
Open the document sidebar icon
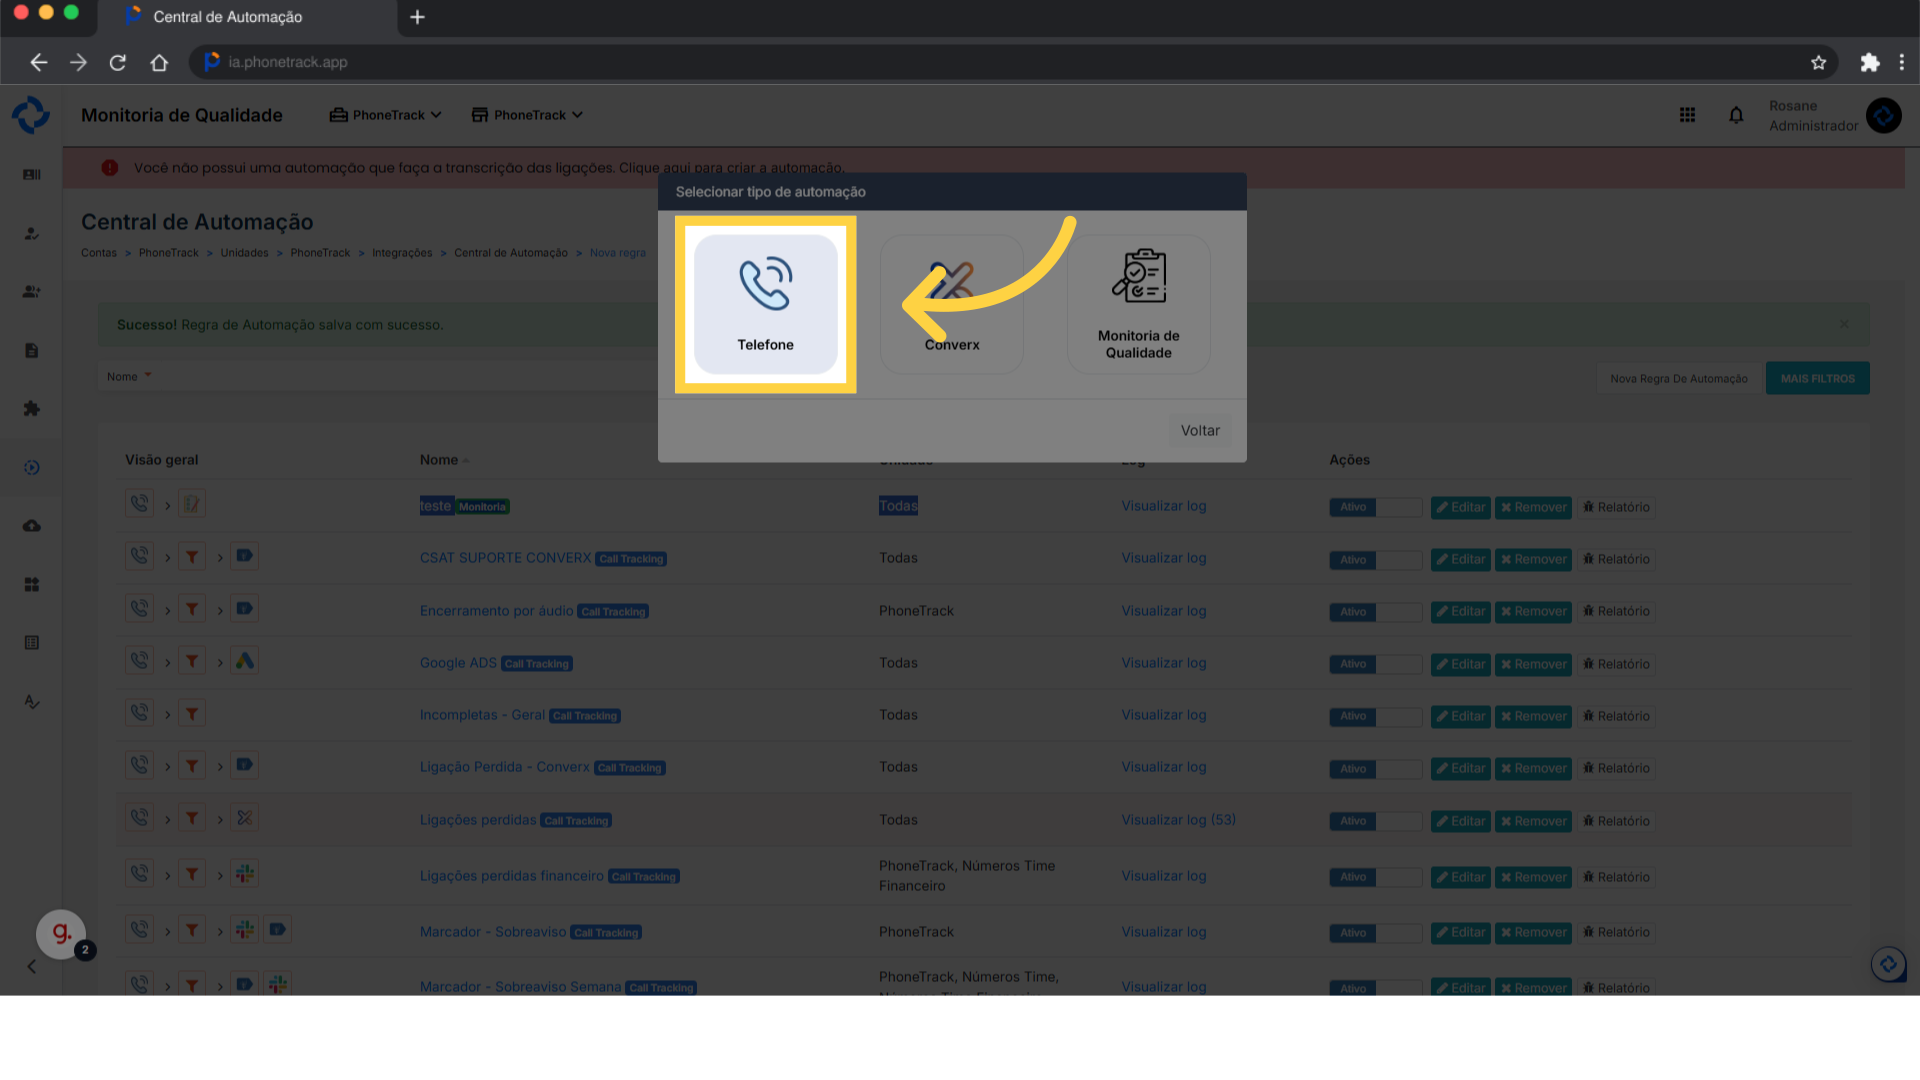(32, 351)
